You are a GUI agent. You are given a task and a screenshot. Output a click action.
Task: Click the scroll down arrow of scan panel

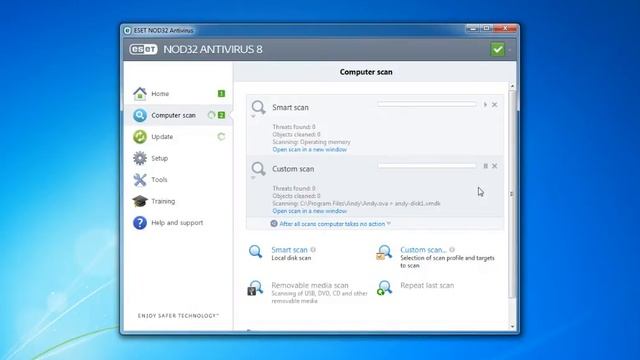512,327
